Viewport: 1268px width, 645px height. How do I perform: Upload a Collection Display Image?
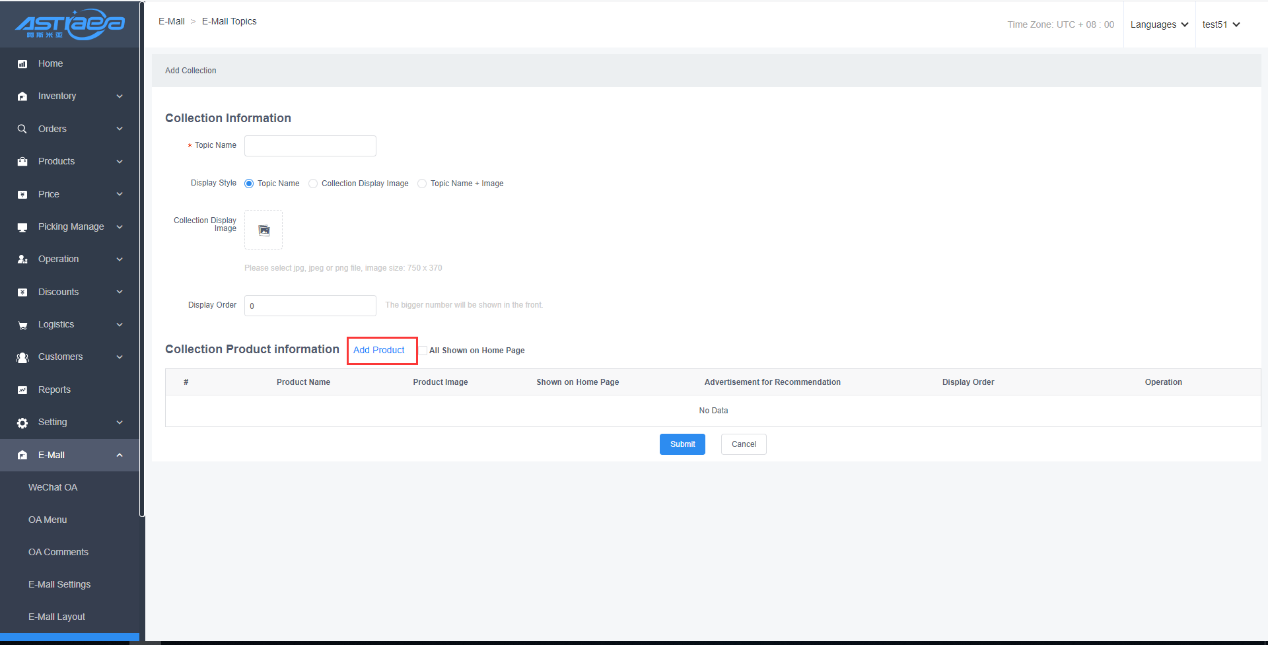[x=264, y=230]
